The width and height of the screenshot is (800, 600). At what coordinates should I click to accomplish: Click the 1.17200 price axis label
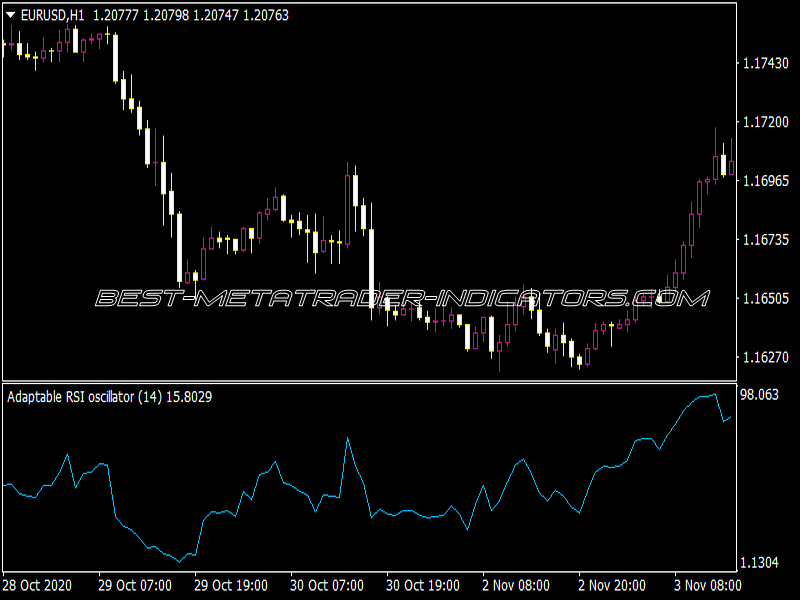point(766,122)
